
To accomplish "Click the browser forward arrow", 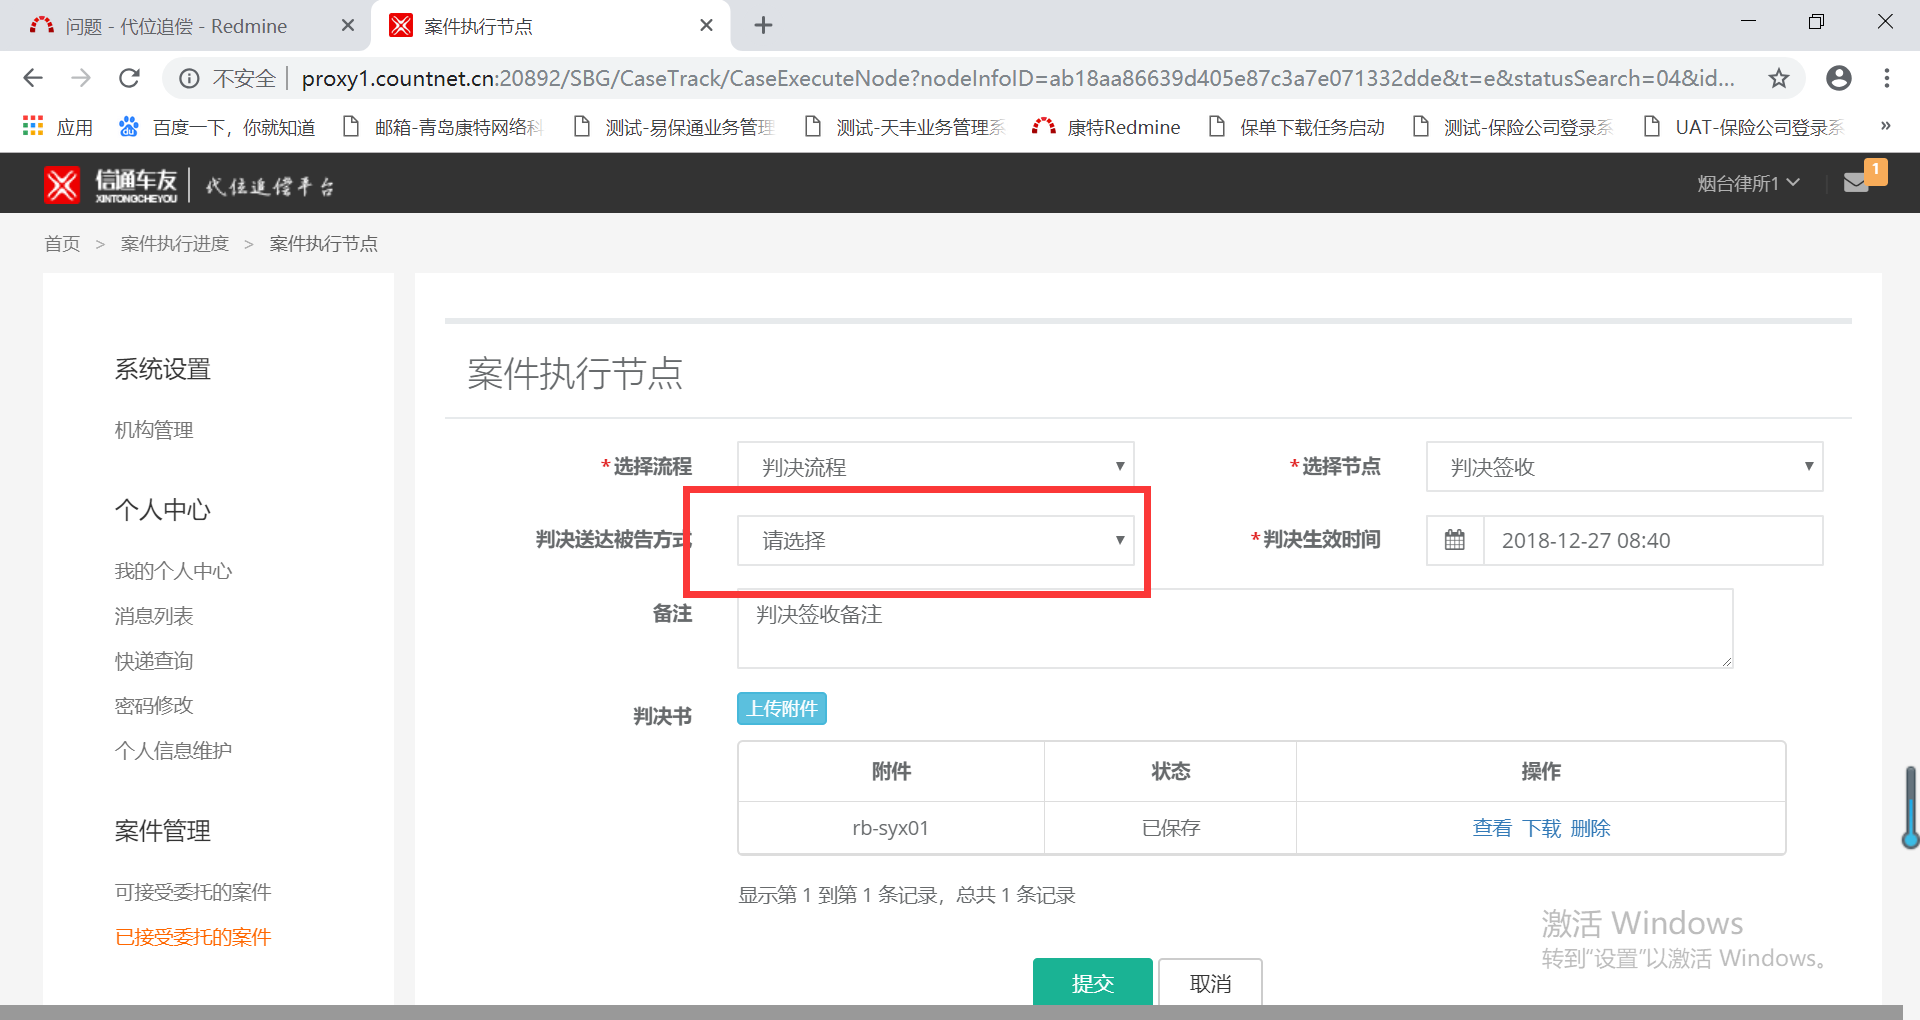I will click(x=81, y=78).
